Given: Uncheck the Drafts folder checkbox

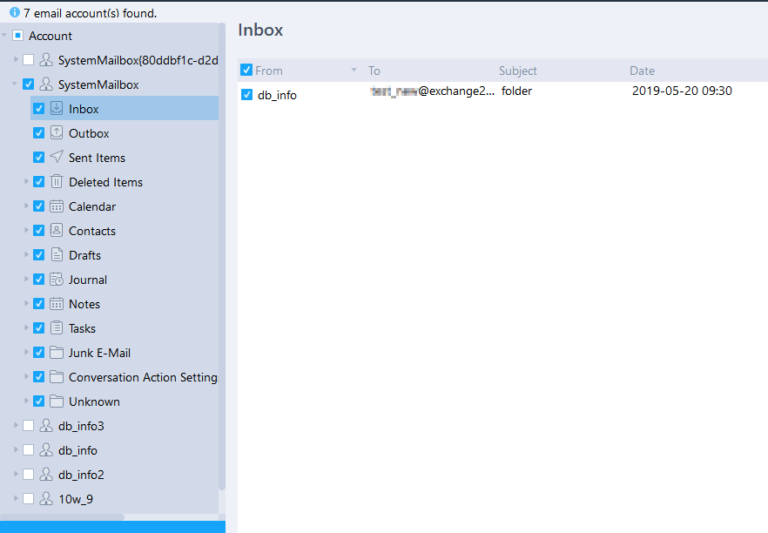Looking at the screenshot, I should pos(39,255).
